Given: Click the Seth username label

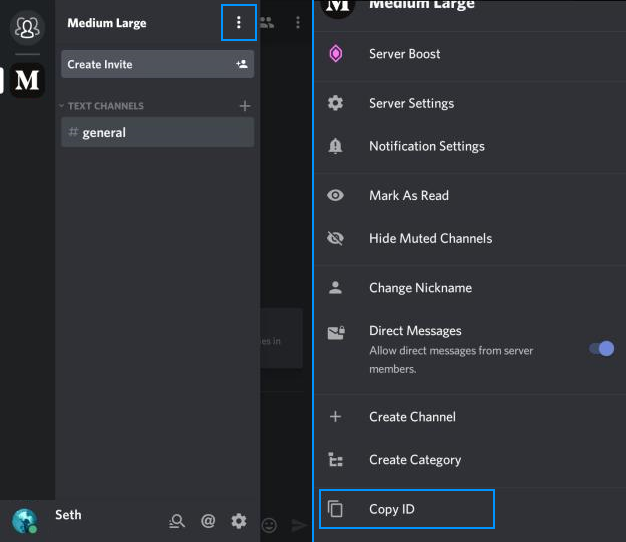Looking at the screenshot, I should (x=68, y=514).
